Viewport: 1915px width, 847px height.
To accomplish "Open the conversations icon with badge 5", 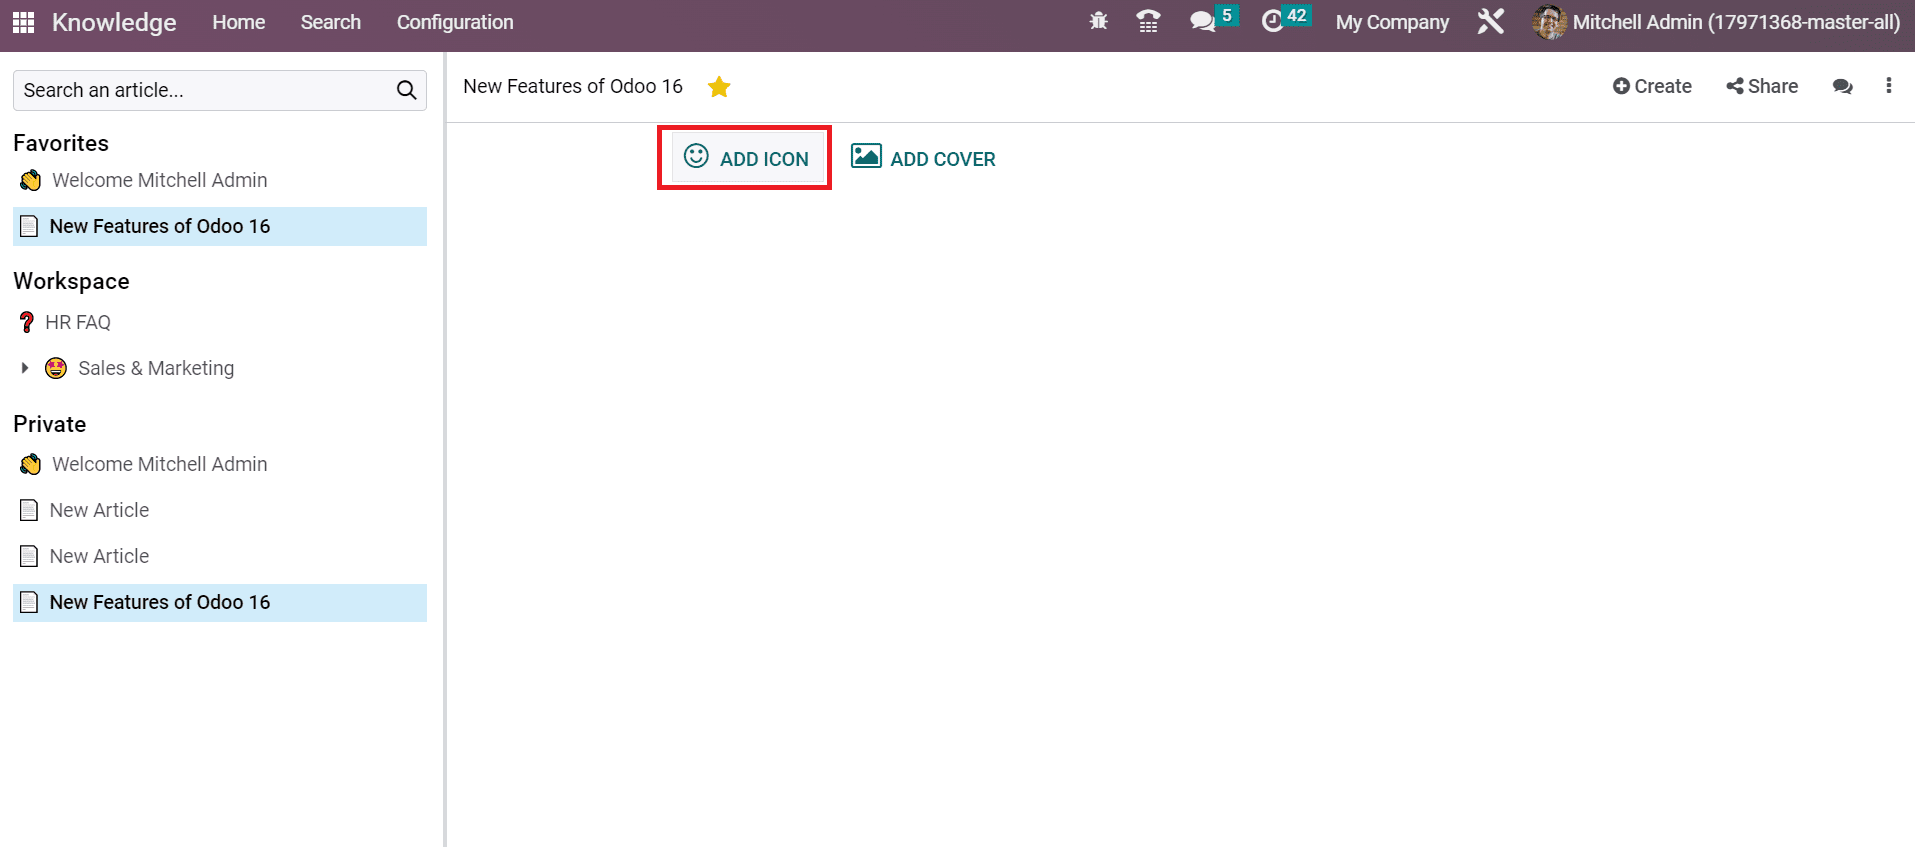I will tap(1202, 22).
